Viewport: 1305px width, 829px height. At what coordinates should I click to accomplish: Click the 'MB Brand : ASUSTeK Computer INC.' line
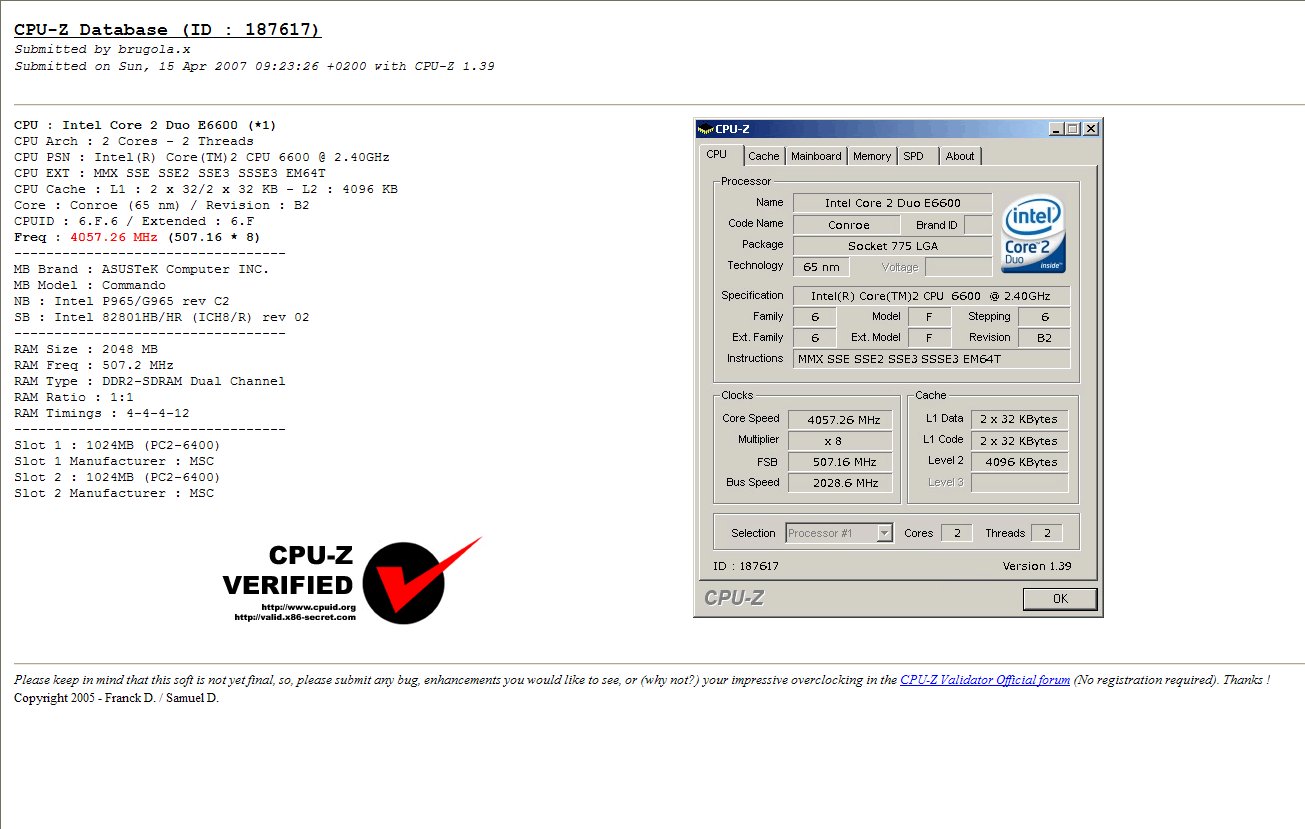(142, 269)
